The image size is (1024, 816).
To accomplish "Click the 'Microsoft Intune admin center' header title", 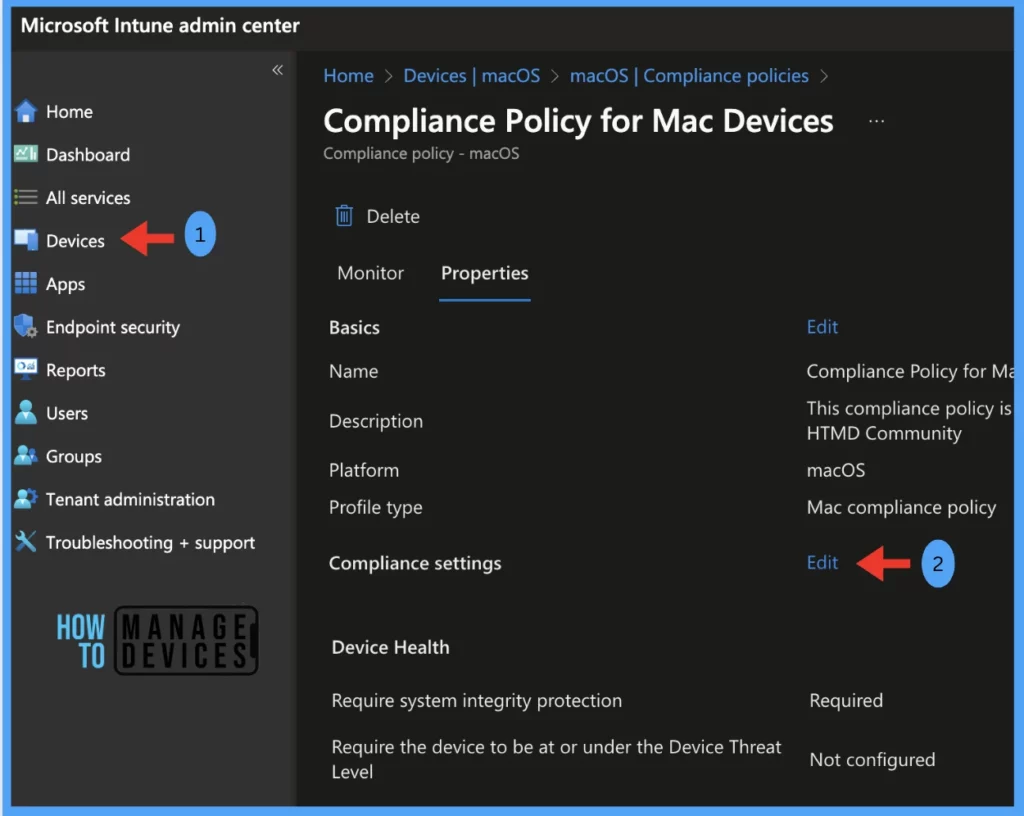I will [x=160, y=25].
